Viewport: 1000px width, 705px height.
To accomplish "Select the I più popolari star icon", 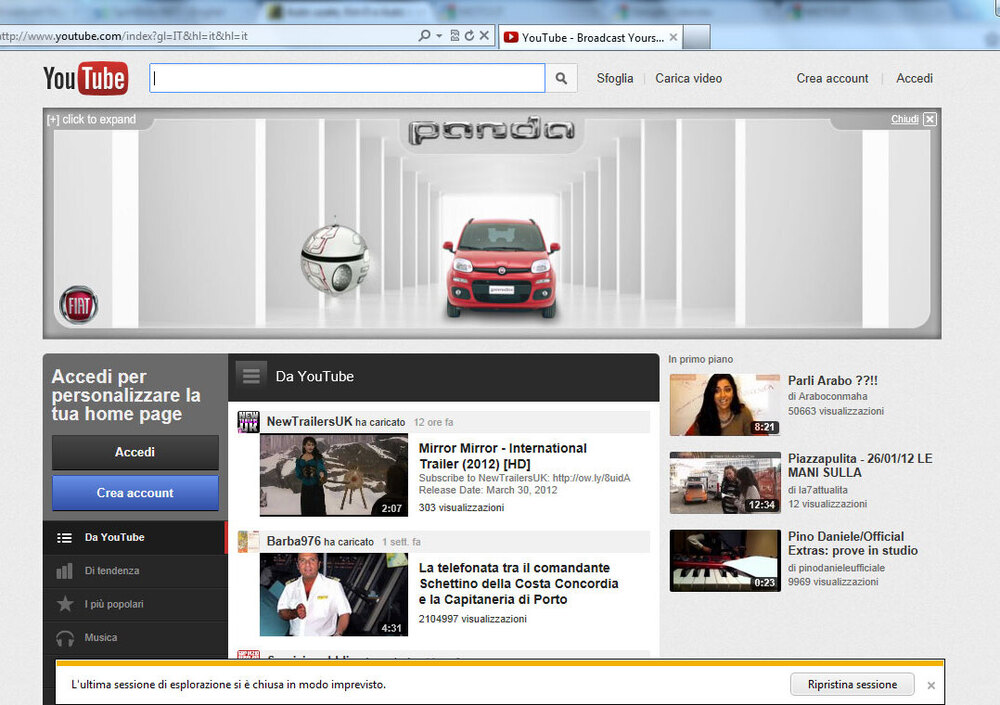I will [65, 604].
